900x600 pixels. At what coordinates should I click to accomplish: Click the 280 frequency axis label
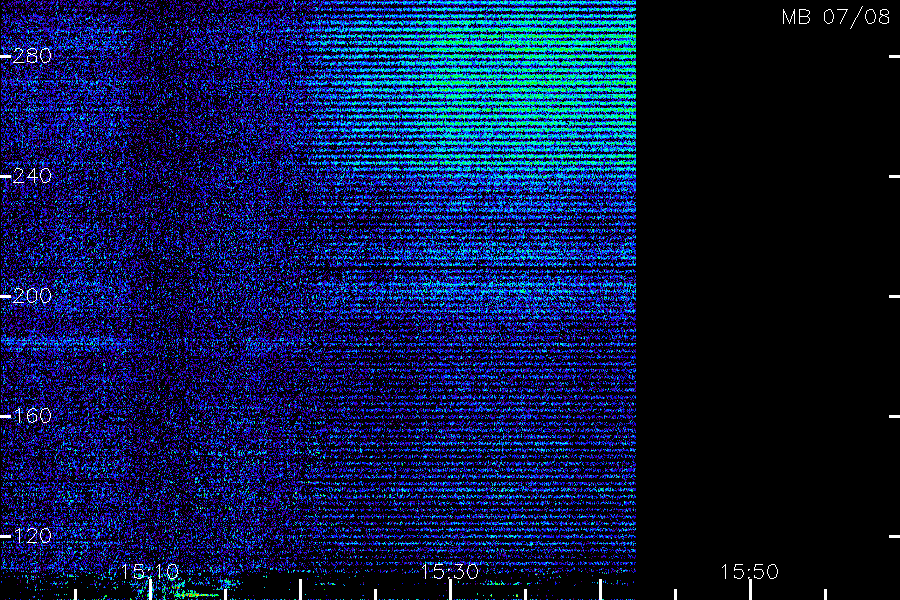[x=32, y=56]
